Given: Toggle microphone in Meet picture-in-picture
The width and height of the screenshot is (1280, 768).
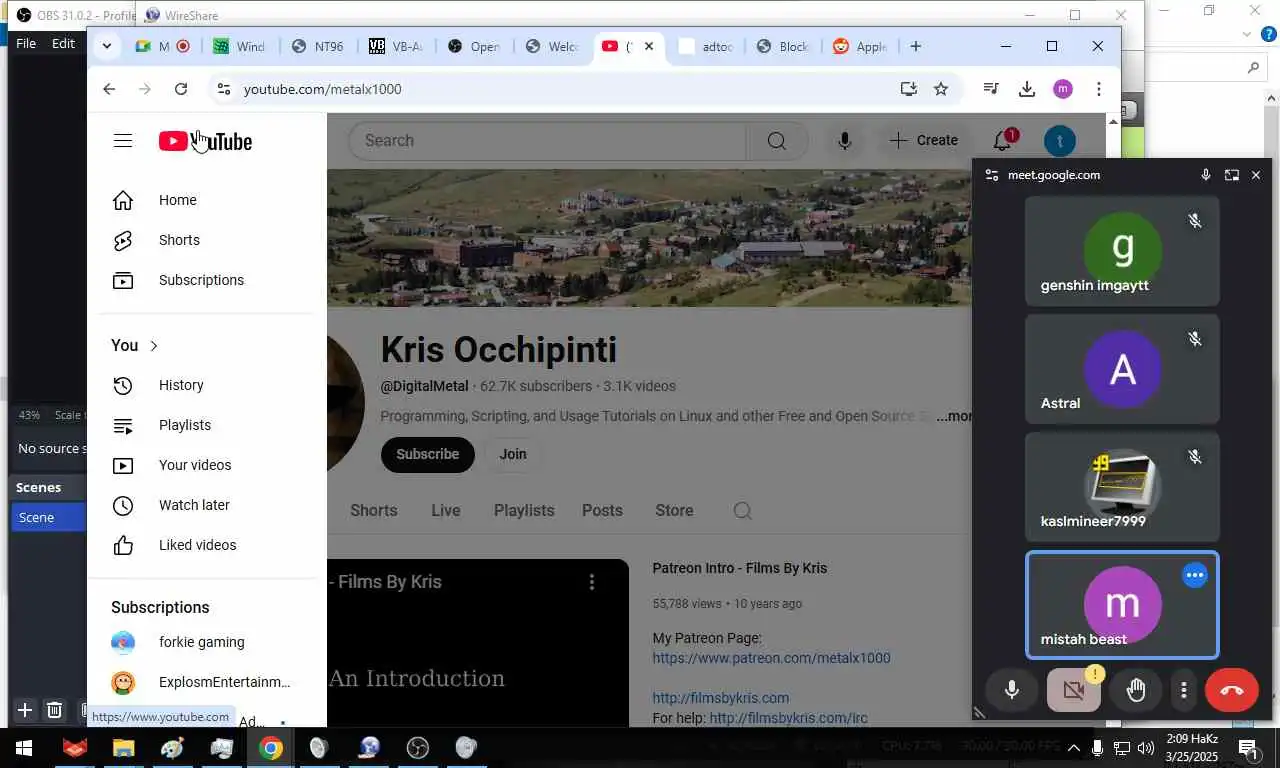Looking at the screenshot, I should point(1012,690).
